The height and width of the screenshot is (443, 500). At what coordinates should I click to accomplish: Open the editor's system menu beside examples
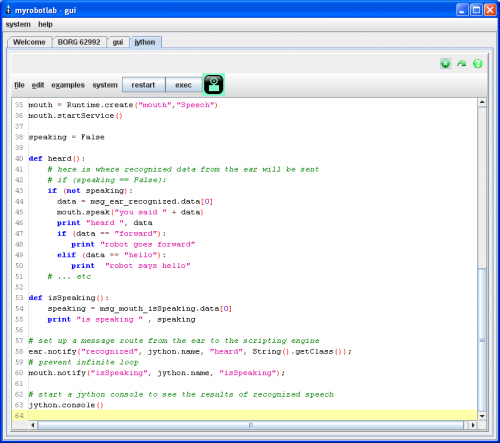click(105, 85)
